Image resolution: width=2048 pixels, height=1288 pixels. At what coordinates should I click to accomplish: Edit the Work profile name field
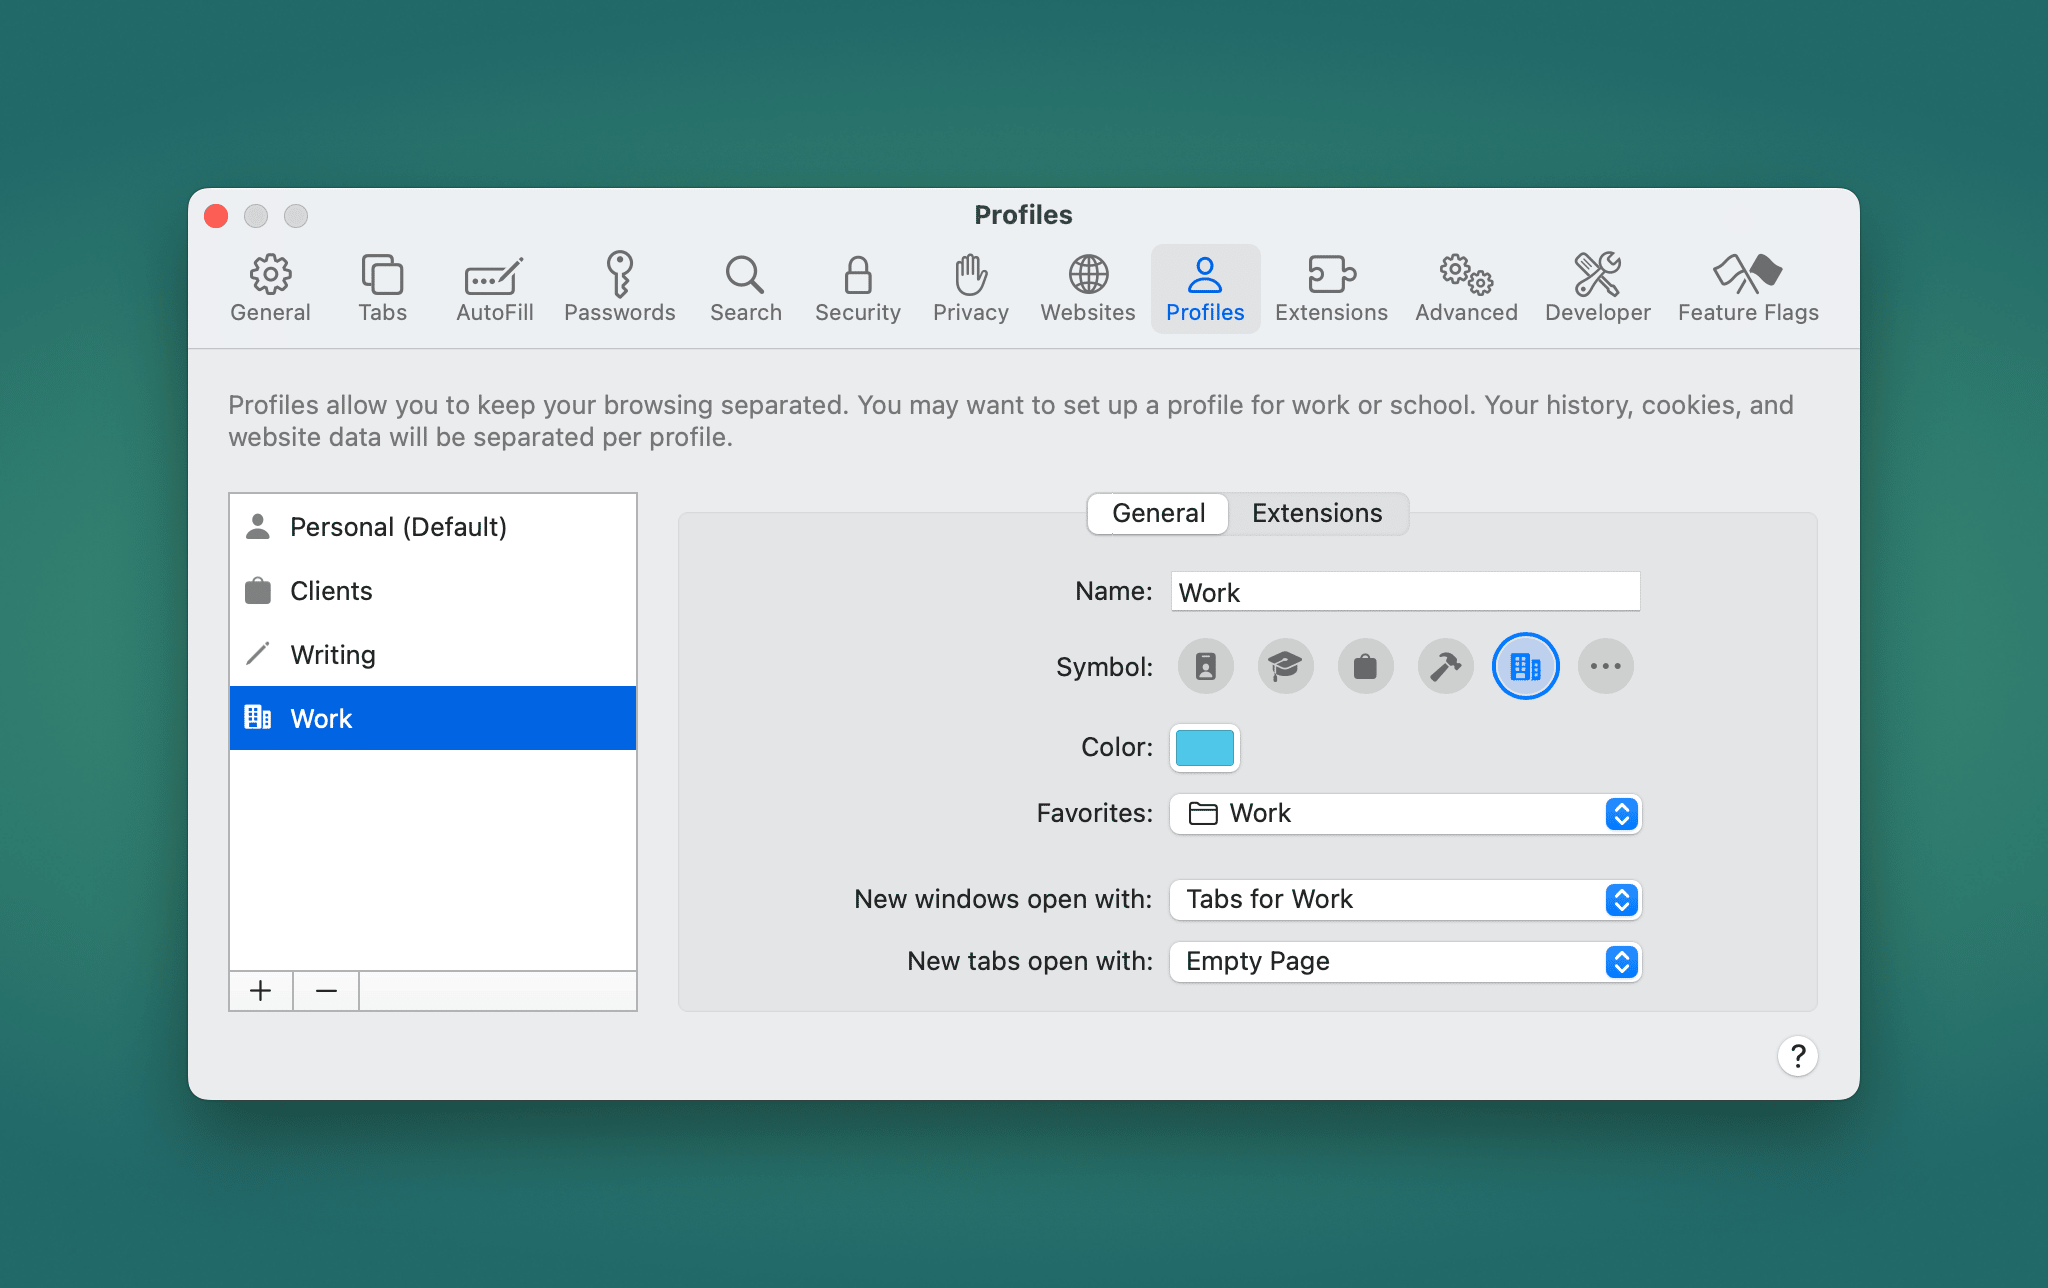(x=1404, y=591)
